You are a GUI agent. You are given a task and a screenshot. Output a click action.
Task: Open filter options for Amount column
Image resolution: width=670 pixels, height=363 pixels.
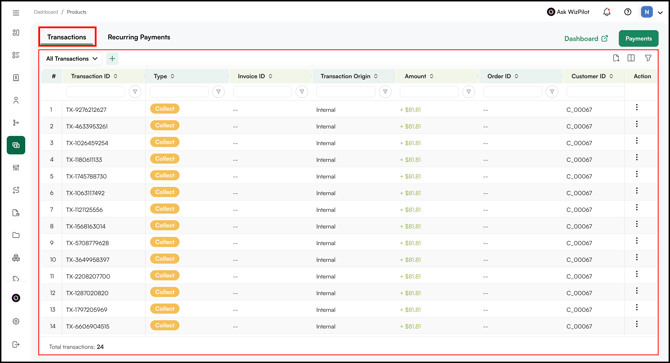tap(468, 91)
